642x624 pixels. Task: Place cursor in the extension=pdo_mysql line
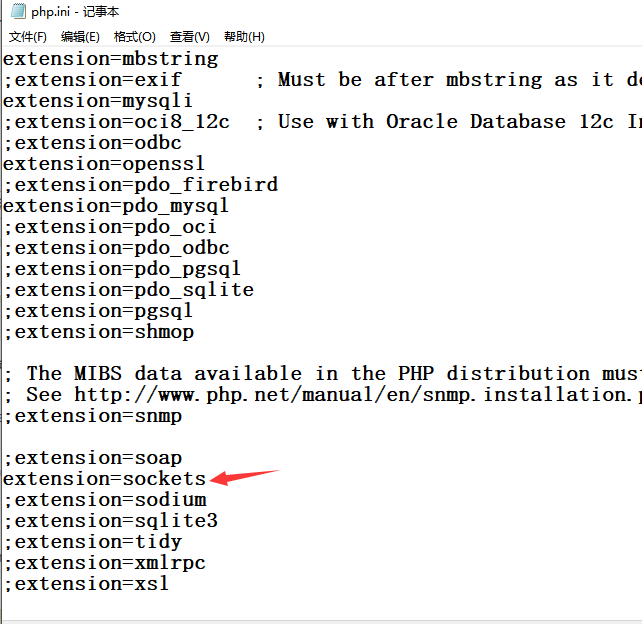tap(116, 206)
